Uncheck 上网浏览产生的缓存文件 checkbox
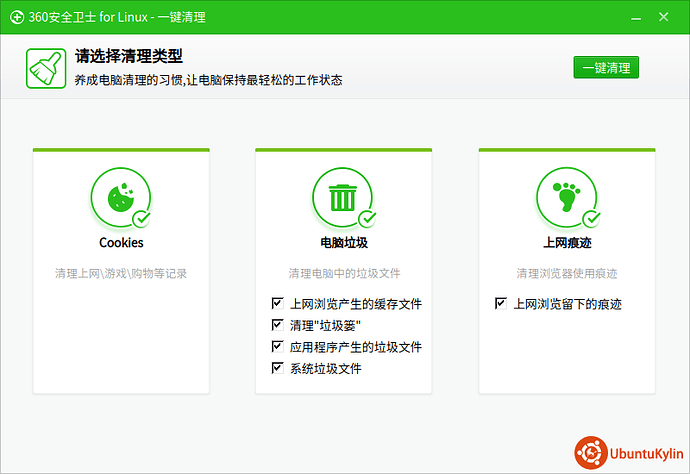 277,303
